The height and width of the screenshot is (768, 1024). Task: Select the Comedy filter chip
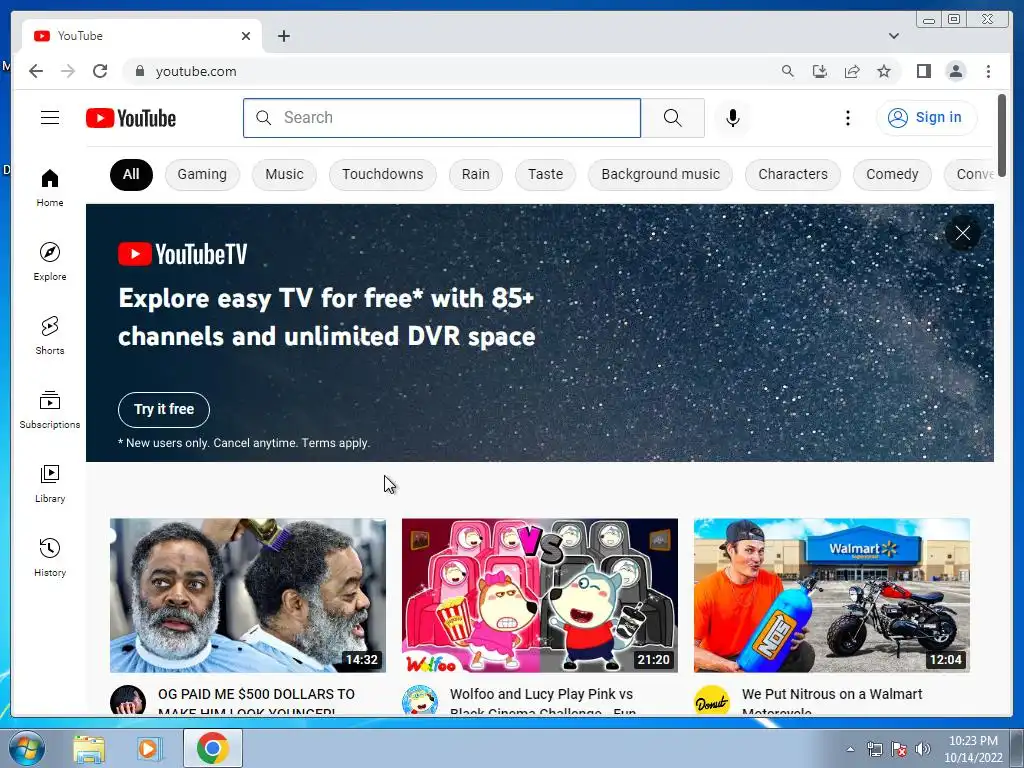coord(892,174)
